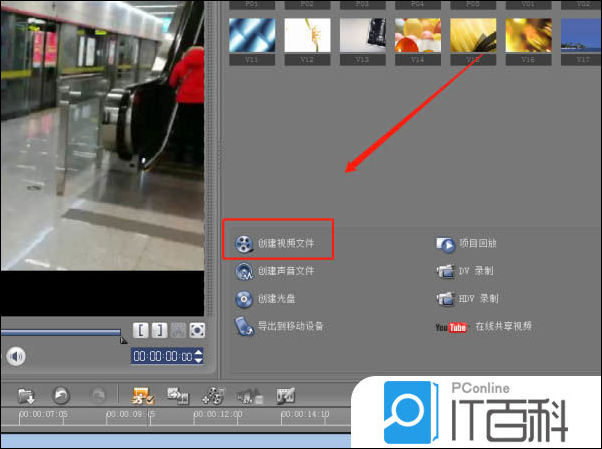Click the sound wave icon for creating sound file
The width and height of the screenshot is (602, 449).
pos(244,272)
